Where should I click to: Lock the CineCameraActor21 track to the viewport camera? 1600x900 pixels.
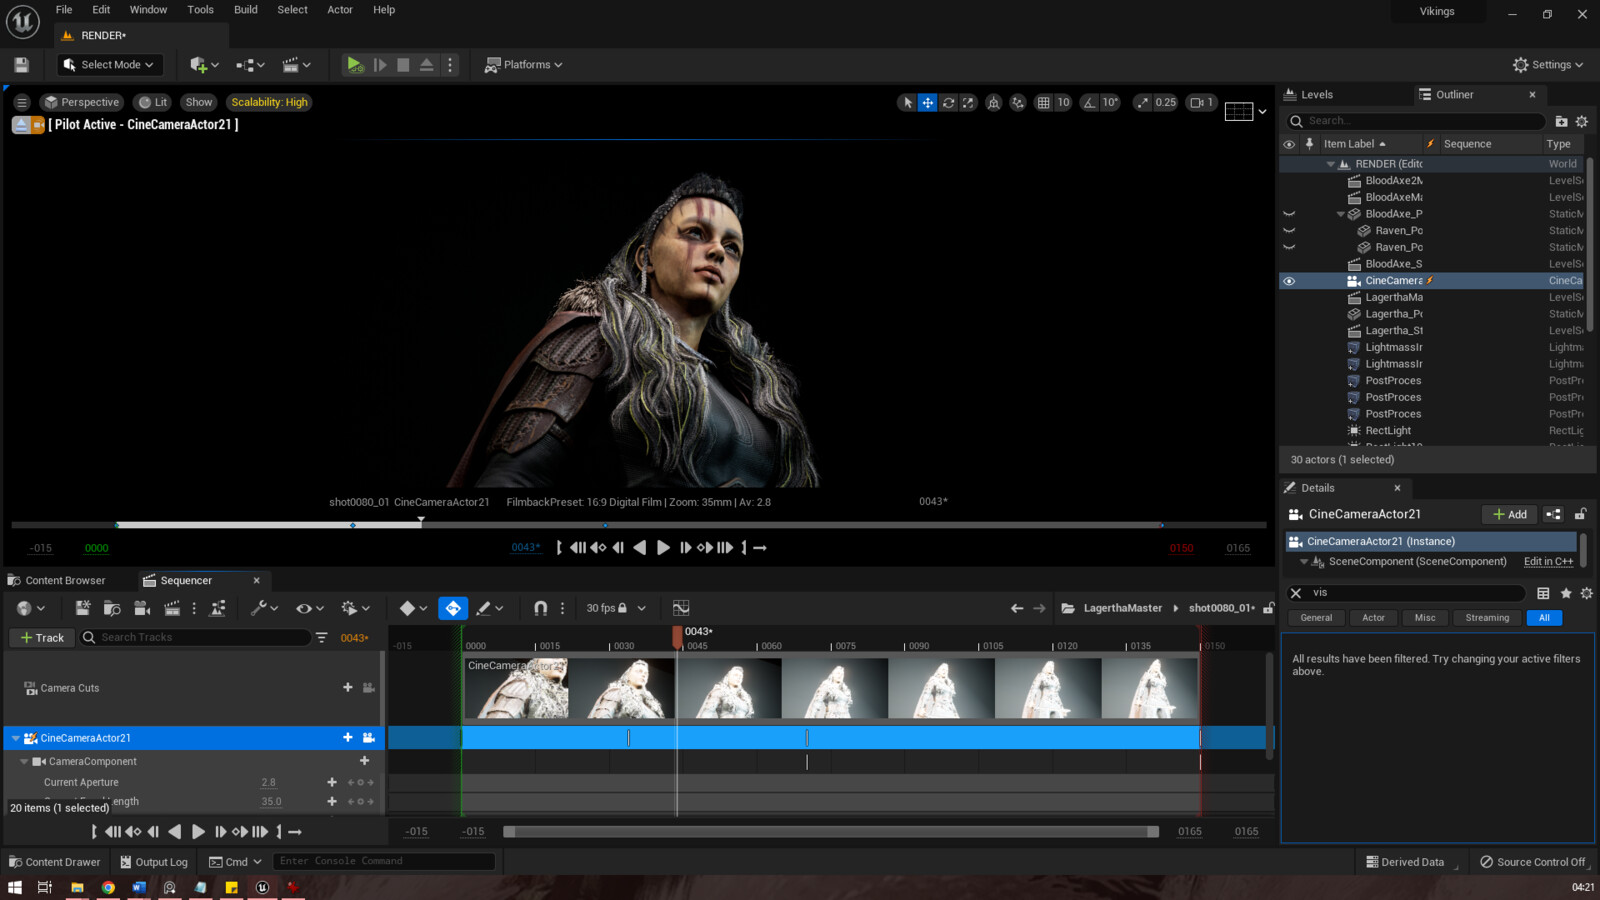click(x=368, y=738)
